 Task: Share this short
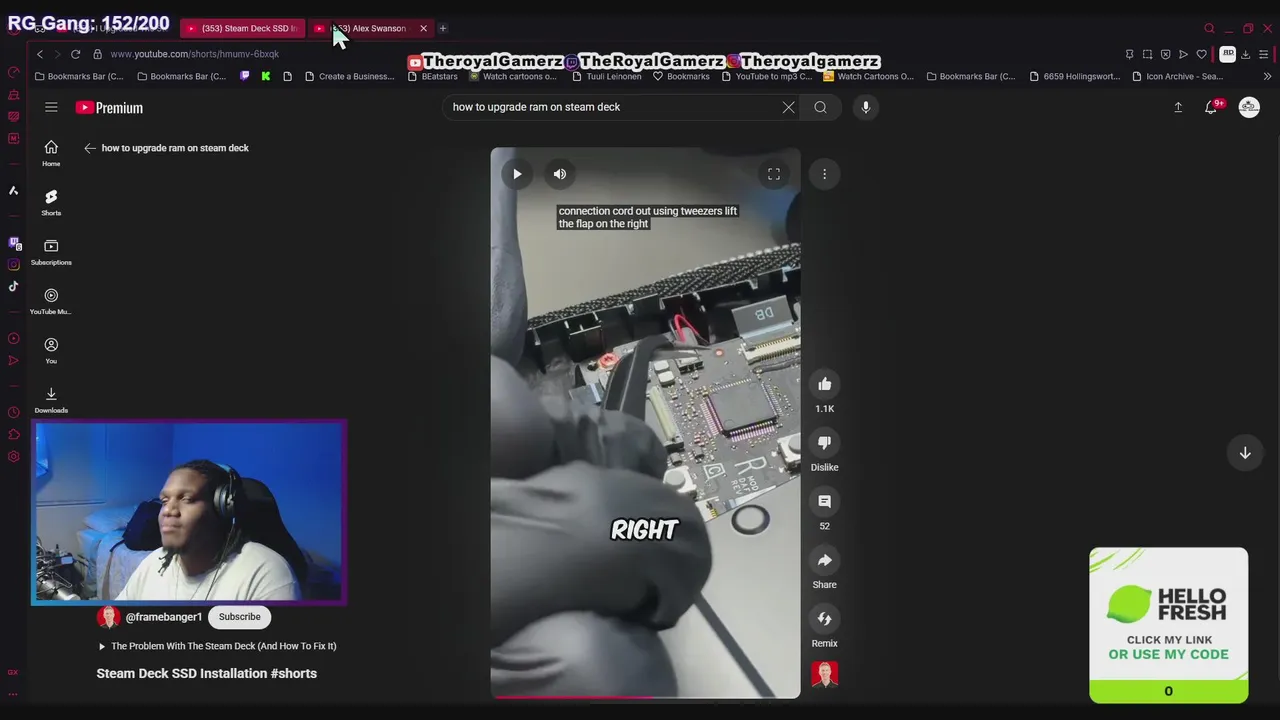824,560
